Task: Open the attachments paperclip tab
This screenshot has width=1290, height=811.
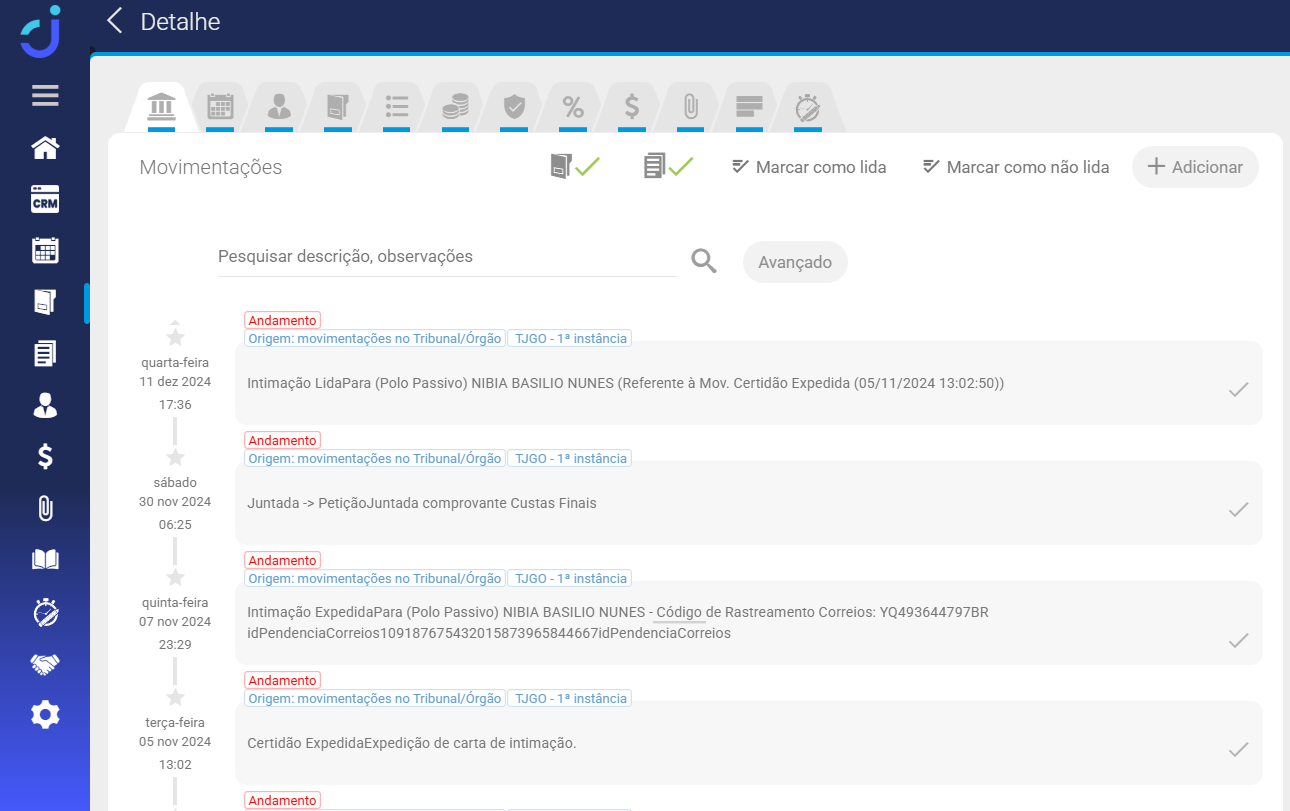Action: click(x=690, y=106)
